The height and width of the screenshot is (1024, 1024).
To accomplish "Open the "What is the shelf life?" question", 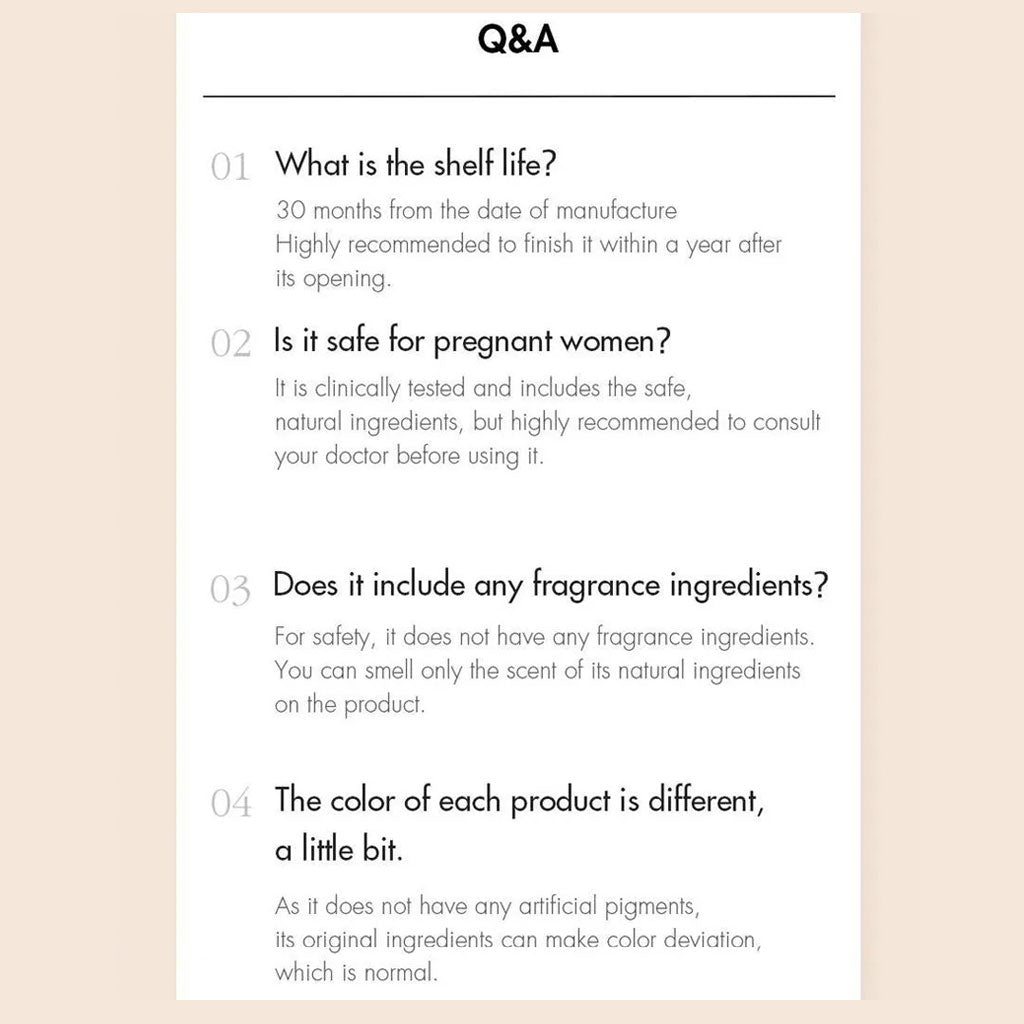I will click(415, 164).
